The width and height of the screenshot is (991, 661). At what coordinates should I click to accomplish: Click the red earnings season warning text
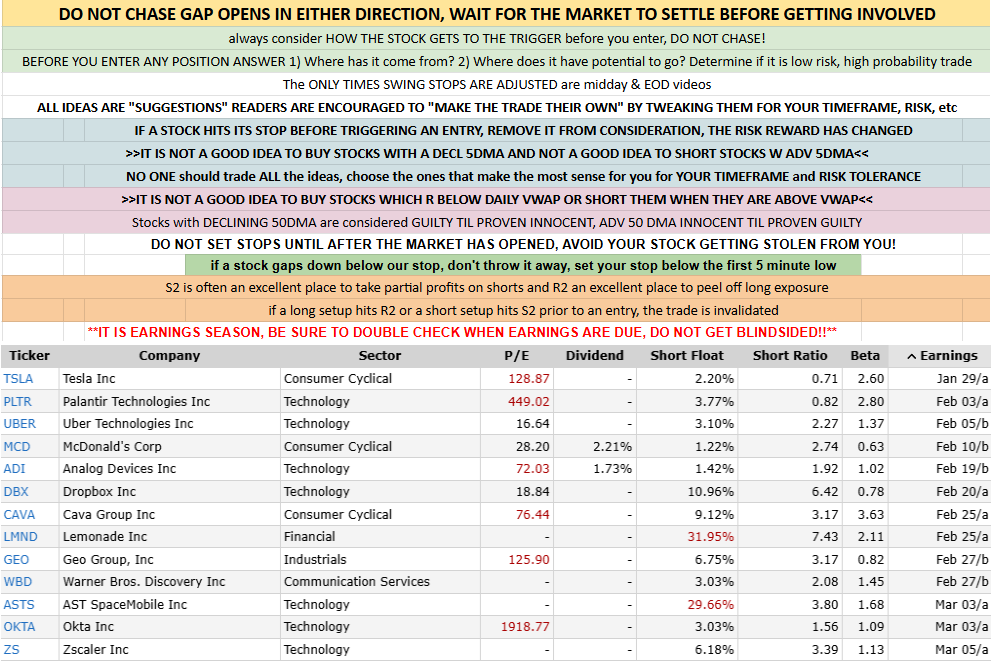pyautogui.click(x=462, y=332)
